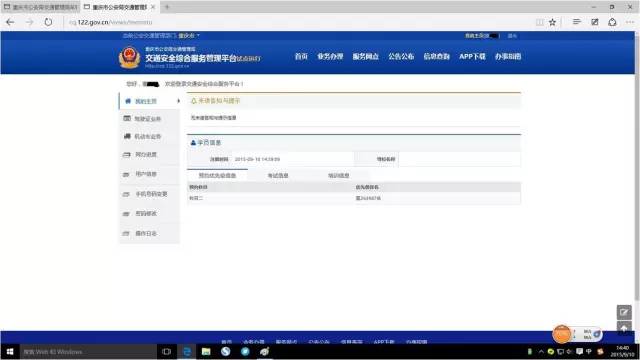Open the floating edit feedback icon
Image resolution: width=640 pixels, height=360 pixels.
click(x=624, y=312)
